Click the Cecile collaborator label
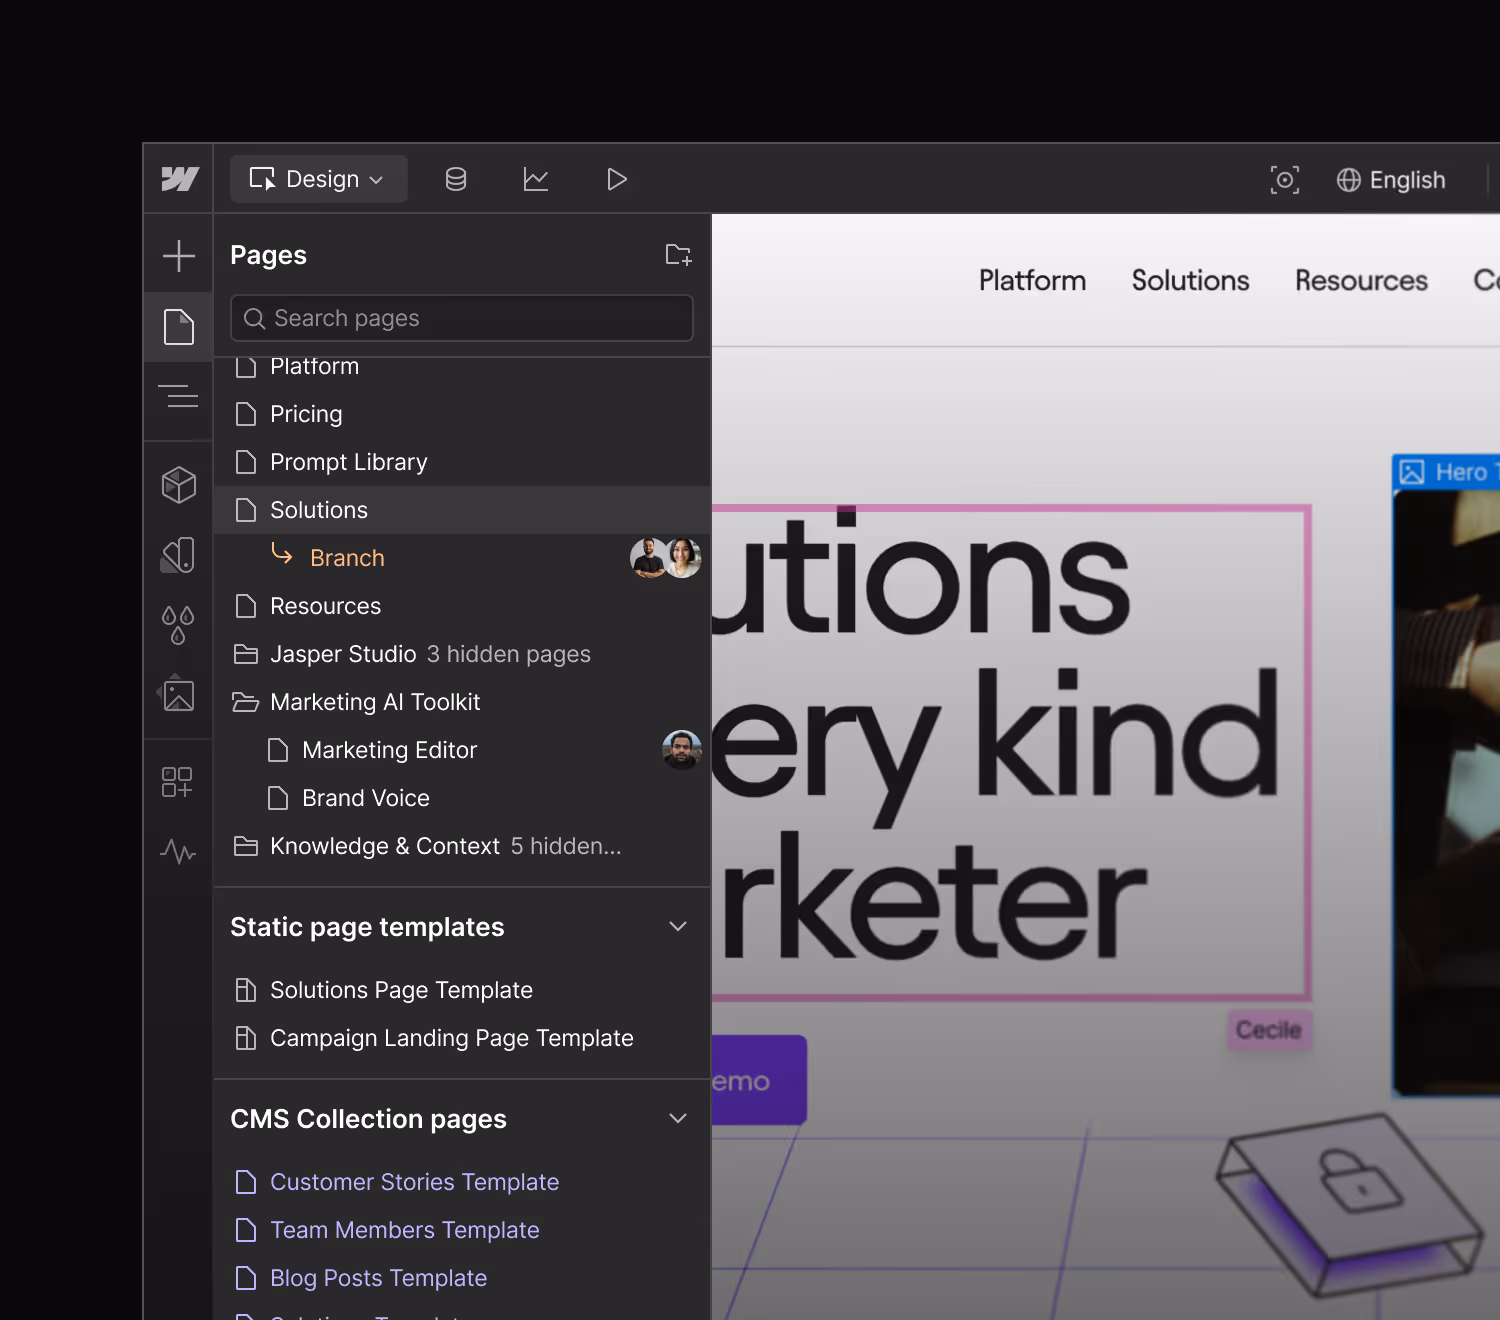The height and width of the screenshot is (1320, 1500). coord(1269,1030)
